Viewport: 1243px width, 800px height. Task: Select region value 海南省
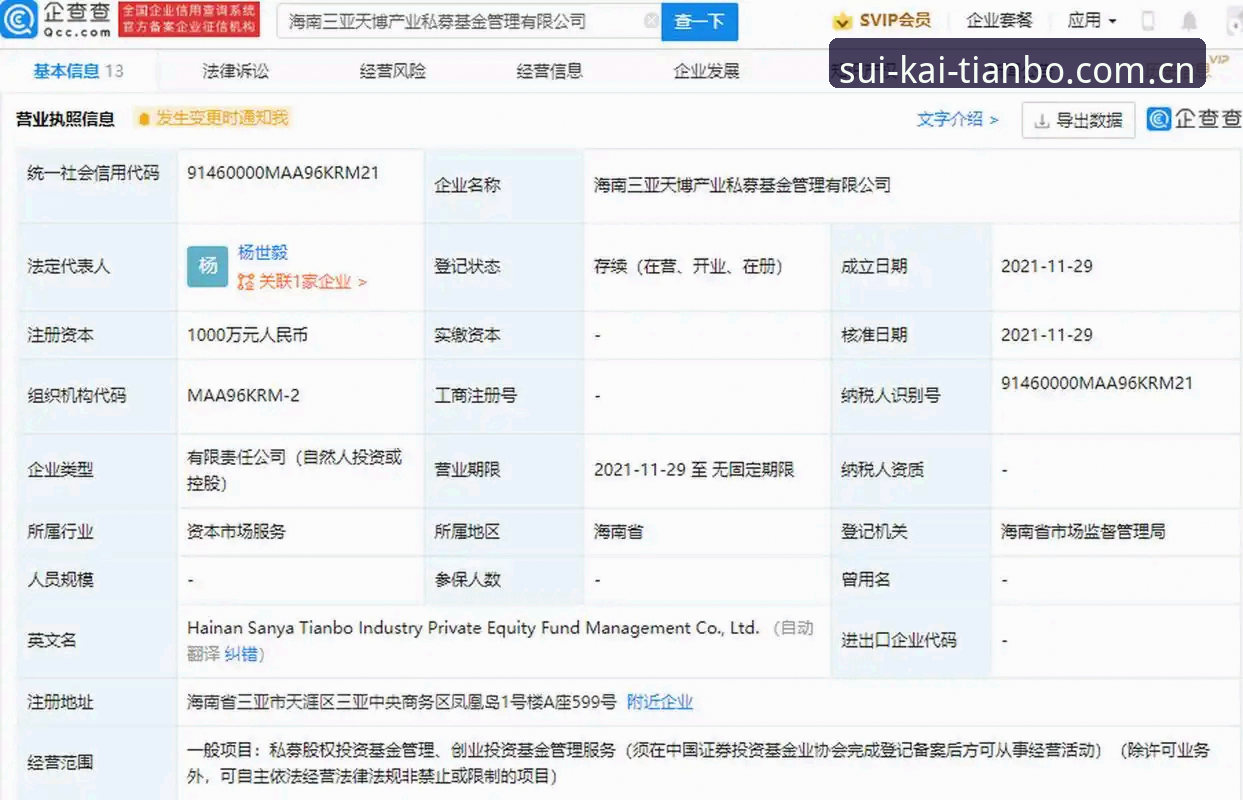(x=618, y=532)
